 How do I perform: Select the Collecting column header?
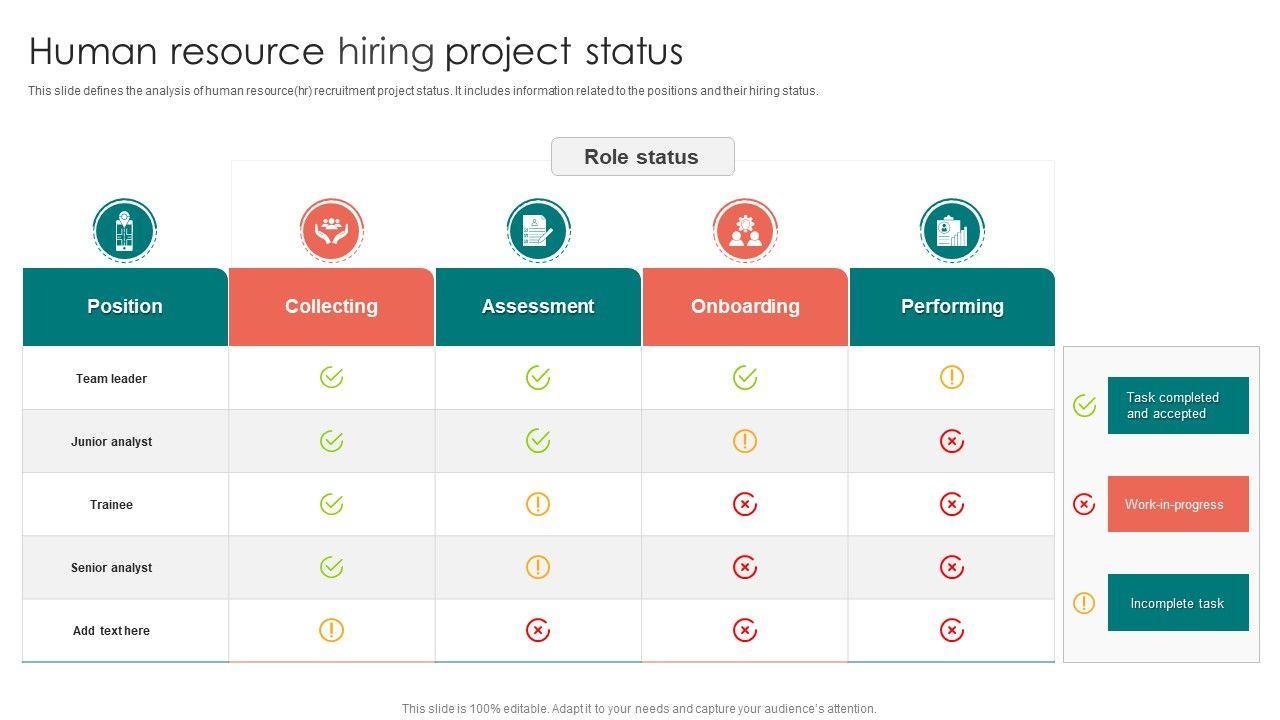[x=331, y=307]
